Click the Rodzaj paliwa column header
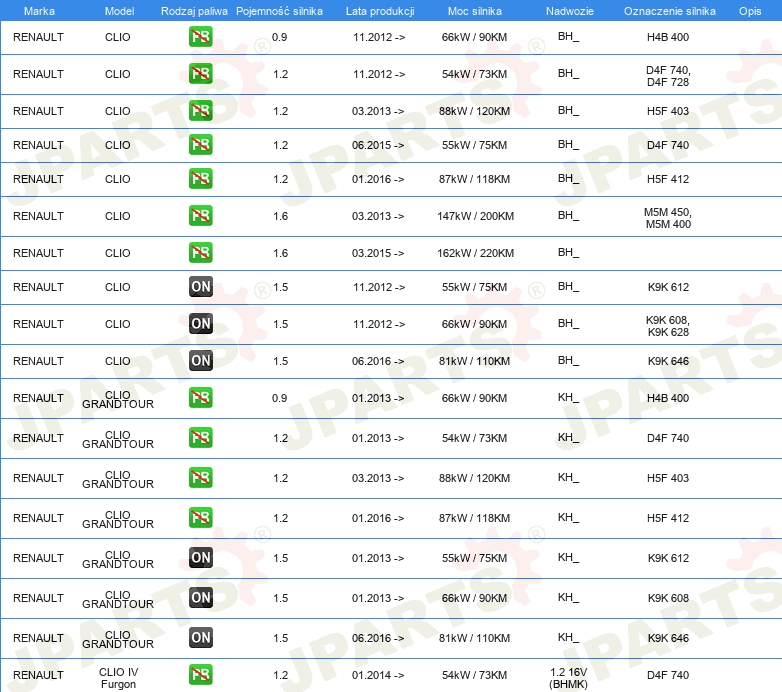 194,11
